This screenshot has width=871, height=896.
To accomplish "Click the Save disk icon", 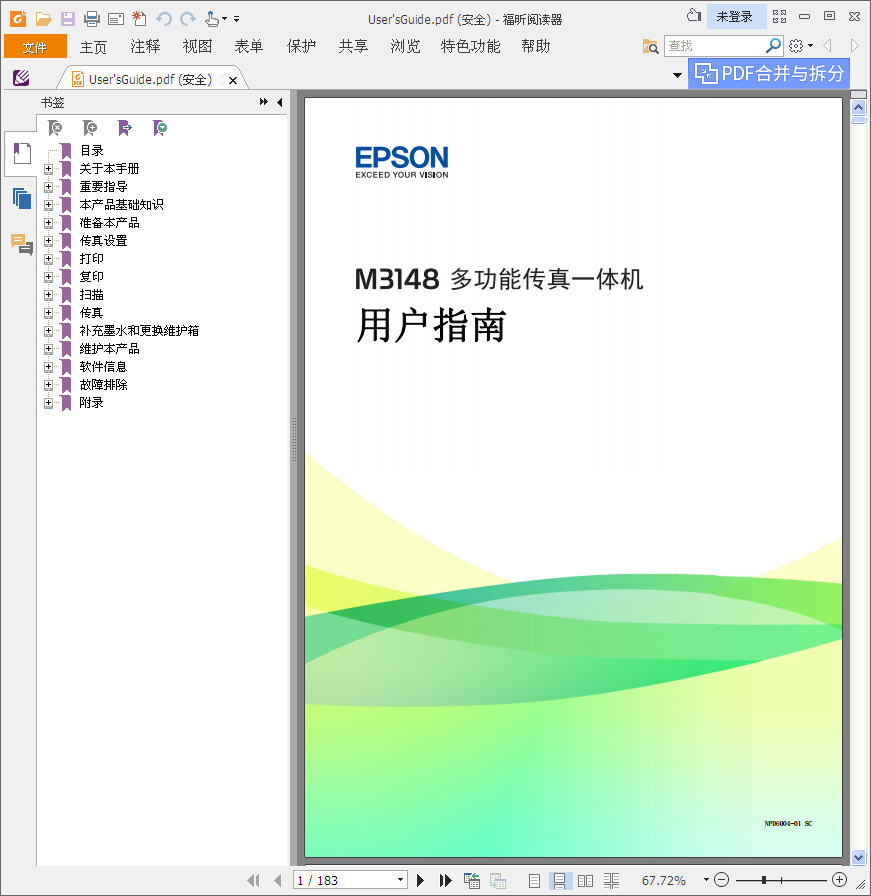I will [67, 19].
